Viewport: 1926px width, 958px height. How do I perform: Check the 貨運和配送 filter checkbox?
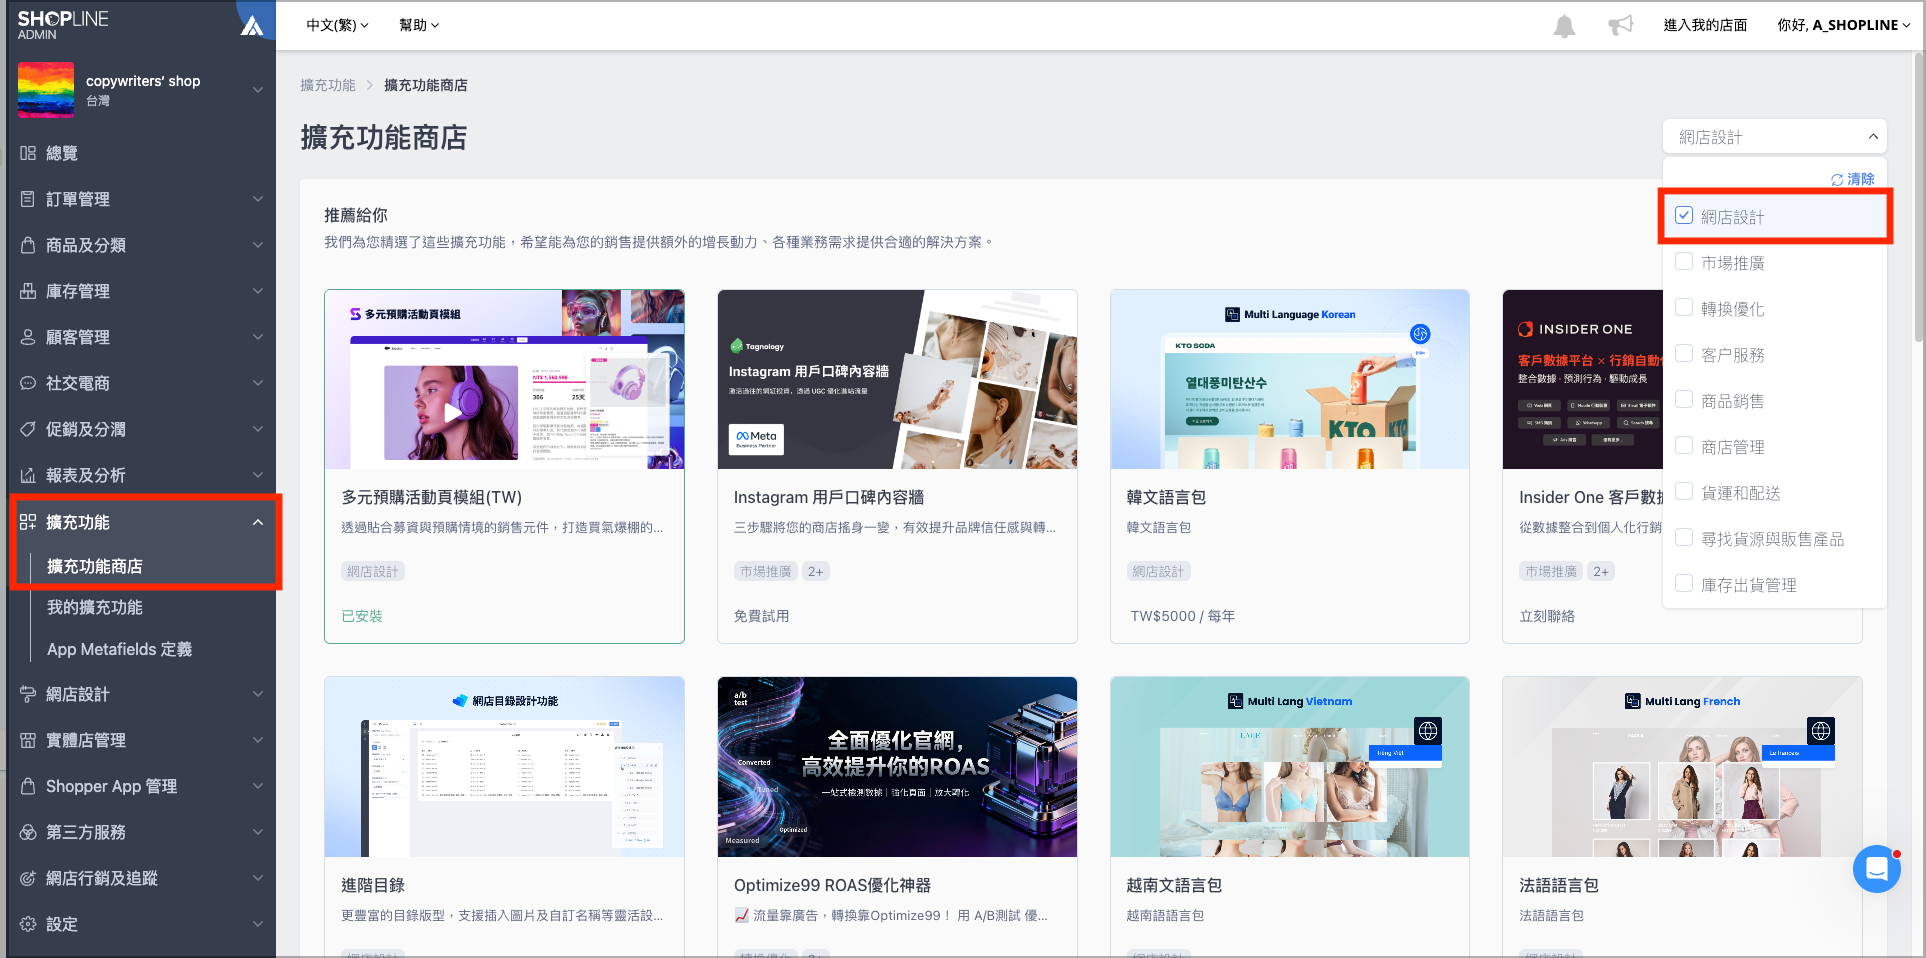[x=1684, y=492]
